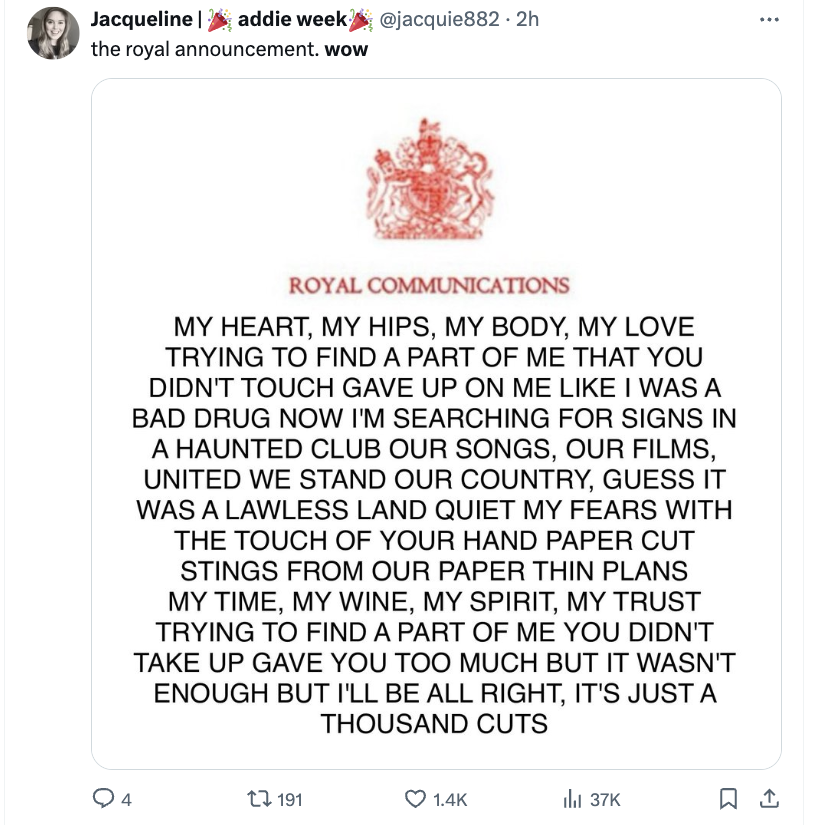831x825 pixels.
Task: Open the 2h timestamp link
Action: [x=526, y=20]
